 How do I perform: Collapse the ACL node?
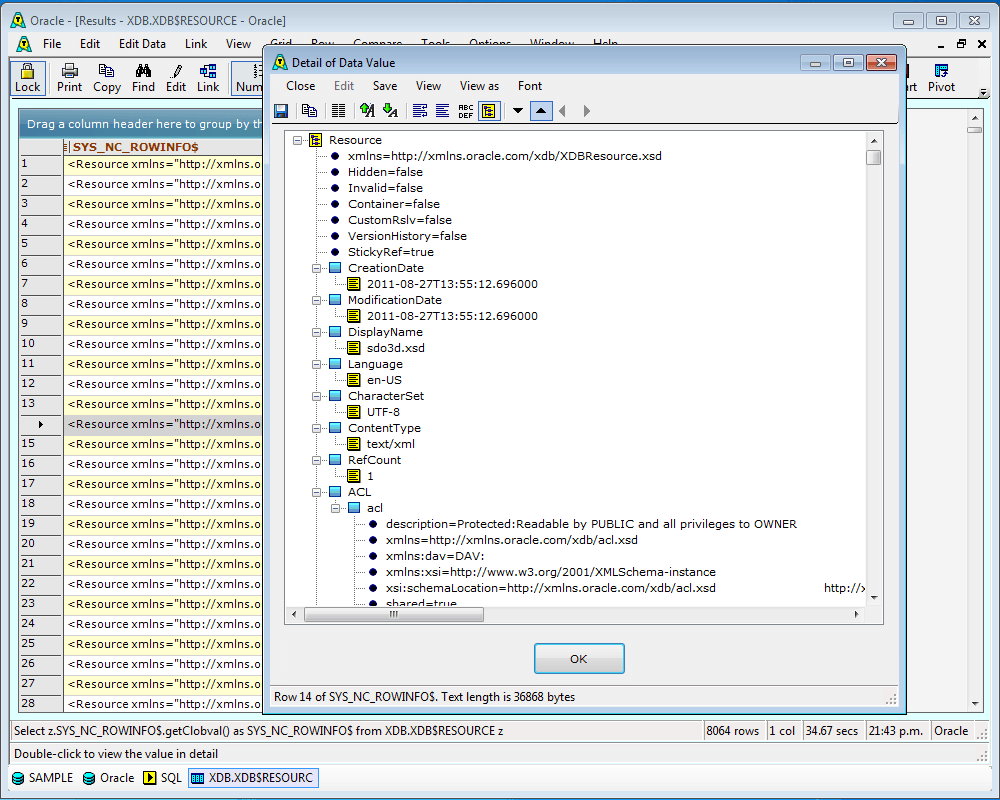coord(316,493)
